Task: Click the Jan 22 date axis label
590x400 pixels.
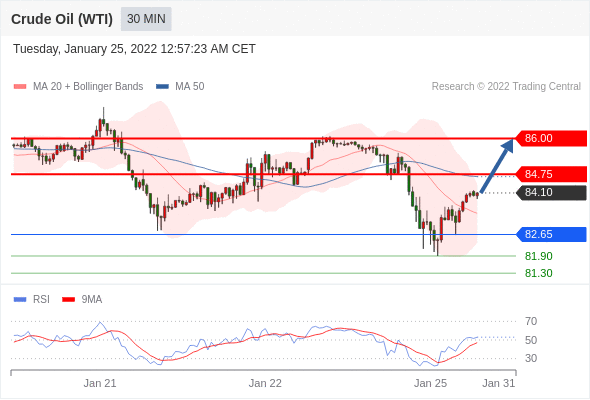Action: pyautogui.click(x=265, y=383)
